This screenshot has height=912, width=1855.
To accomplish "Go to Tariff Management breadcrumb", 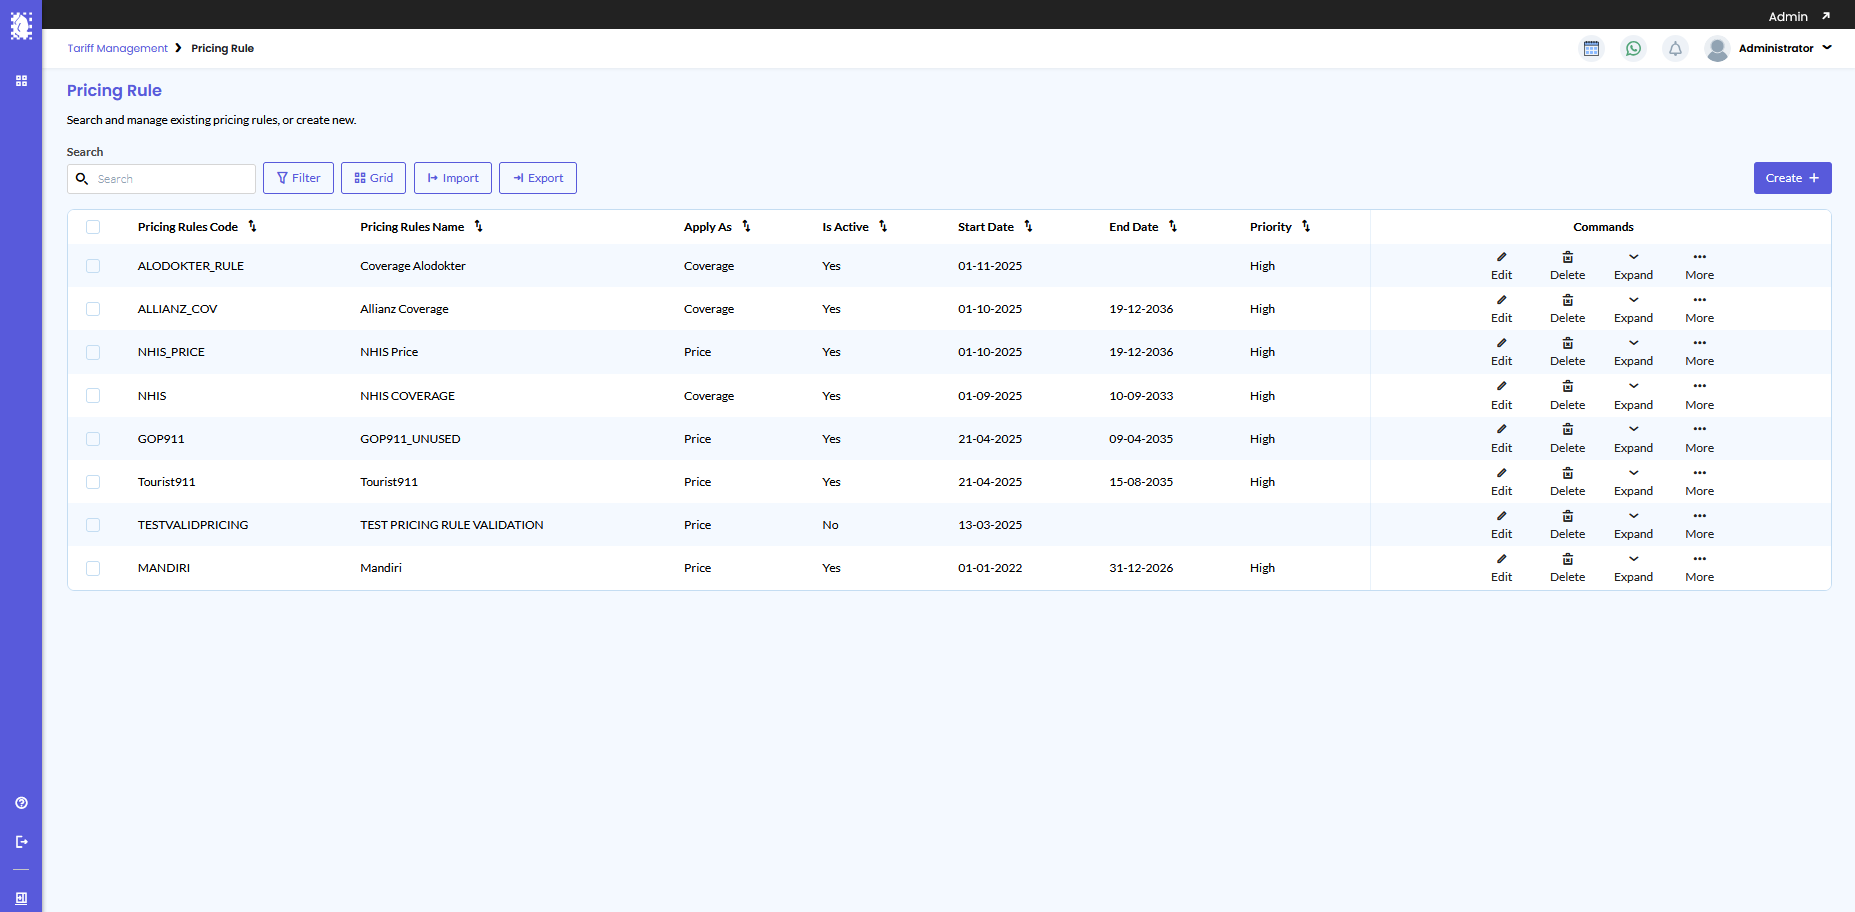I will click(x=117, y=48).
